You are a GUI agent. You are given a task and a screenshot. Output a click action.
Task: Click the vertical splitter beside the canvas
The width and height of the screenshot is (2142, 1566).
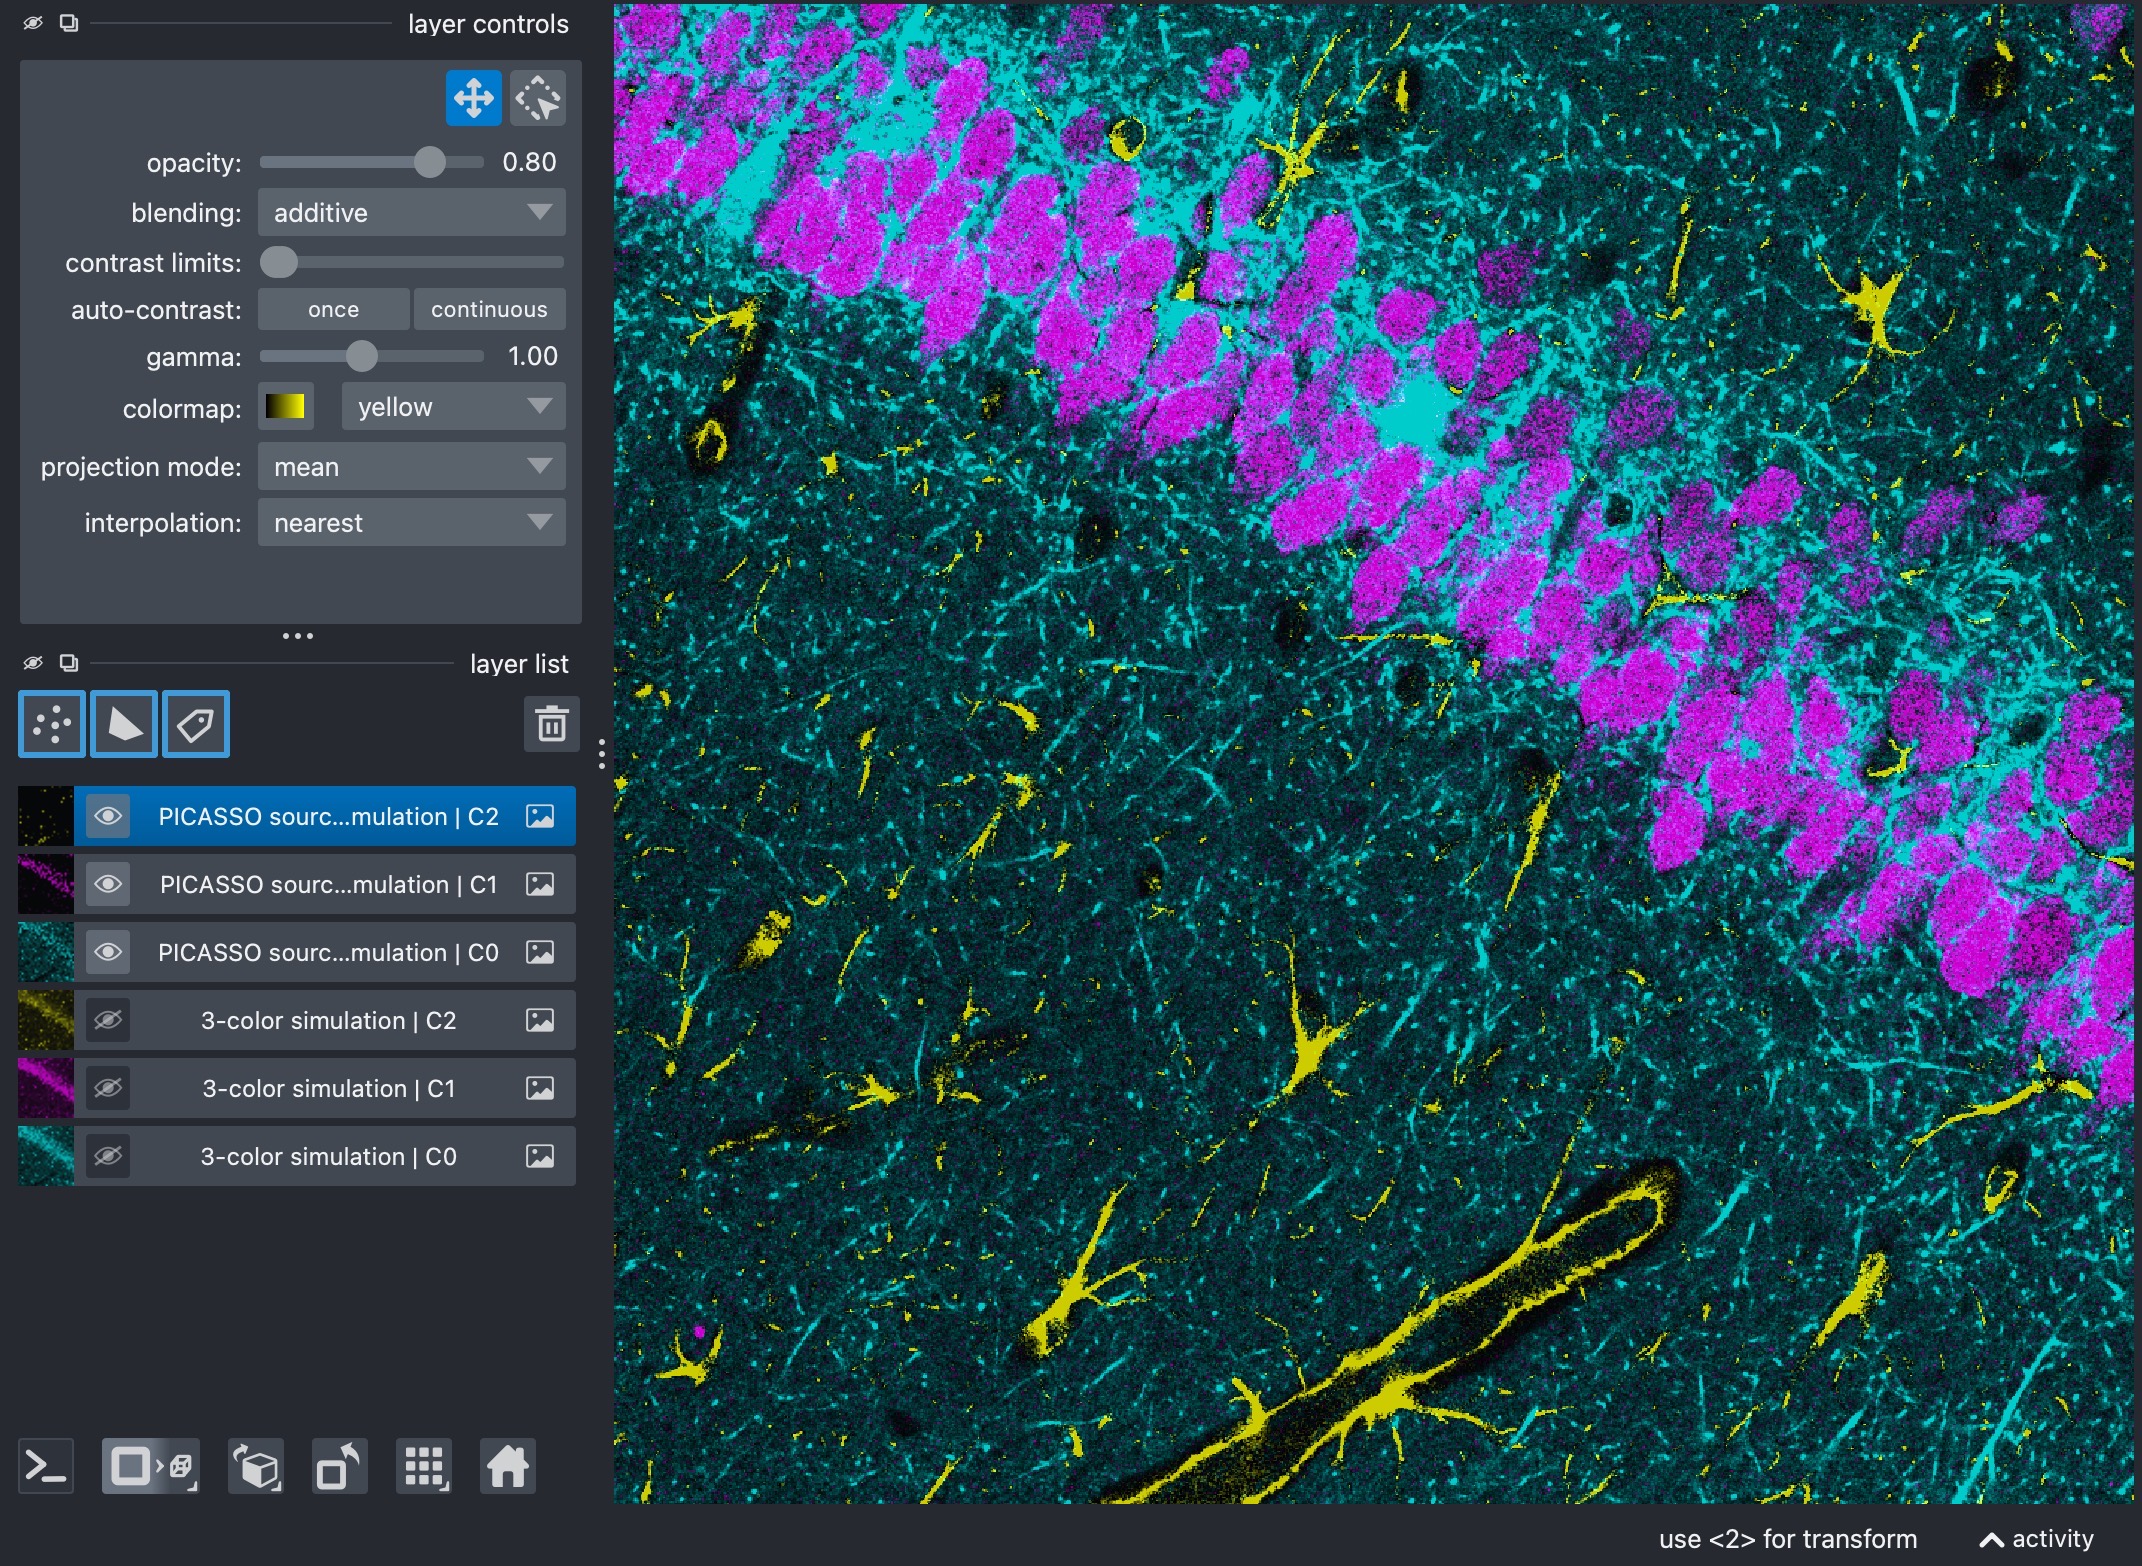tap(601, 753)
